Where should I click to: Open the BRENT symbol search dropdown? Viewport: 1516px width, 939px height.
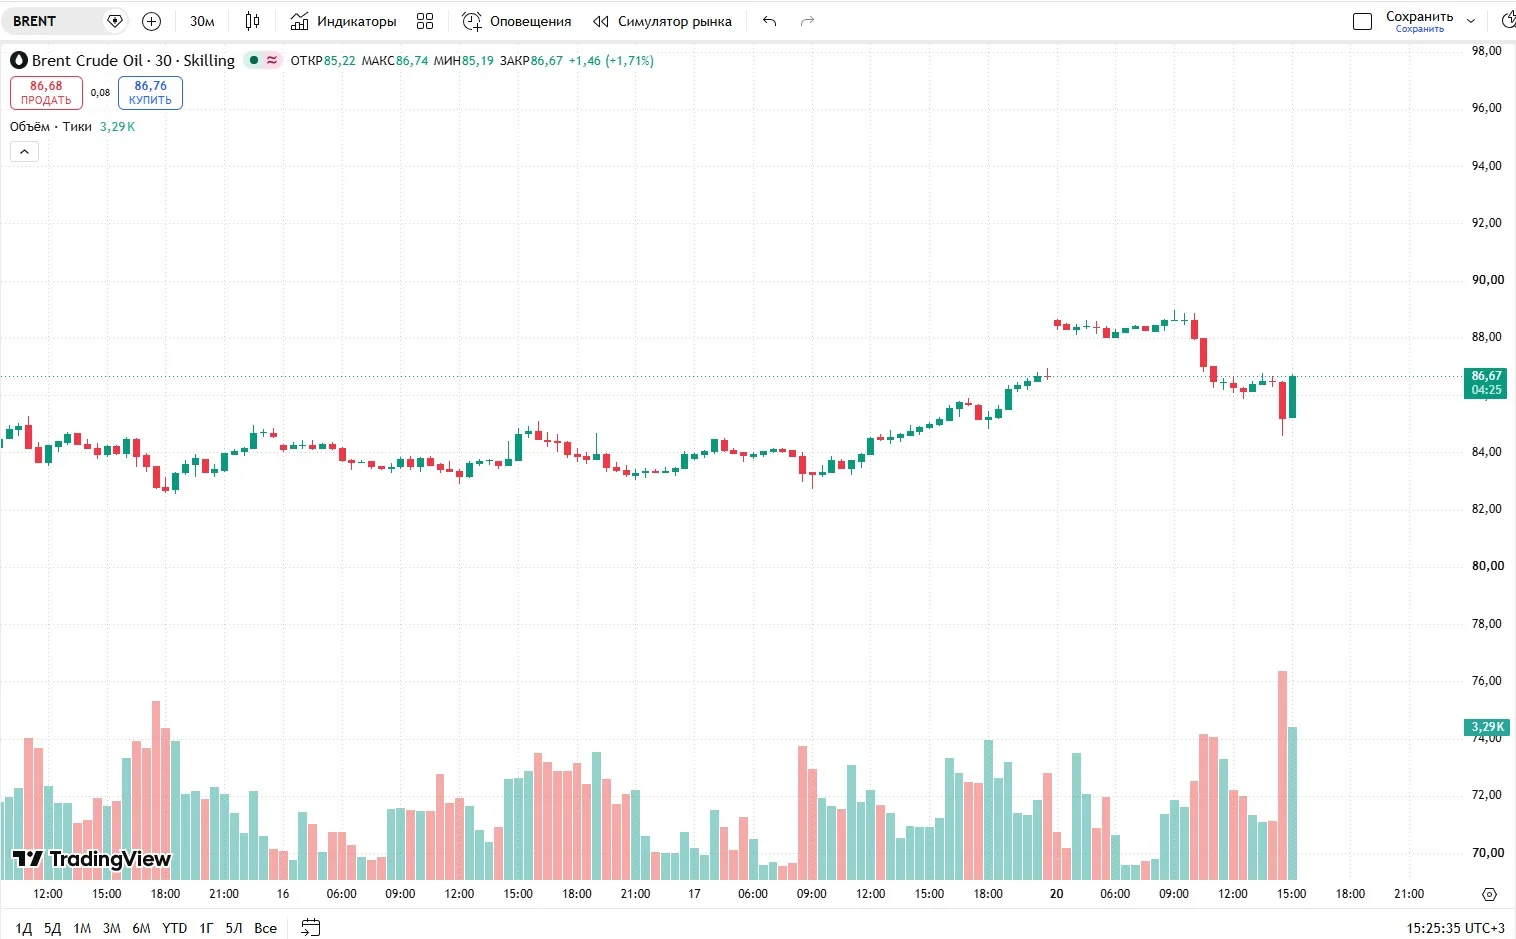click(x=68, y=21)
